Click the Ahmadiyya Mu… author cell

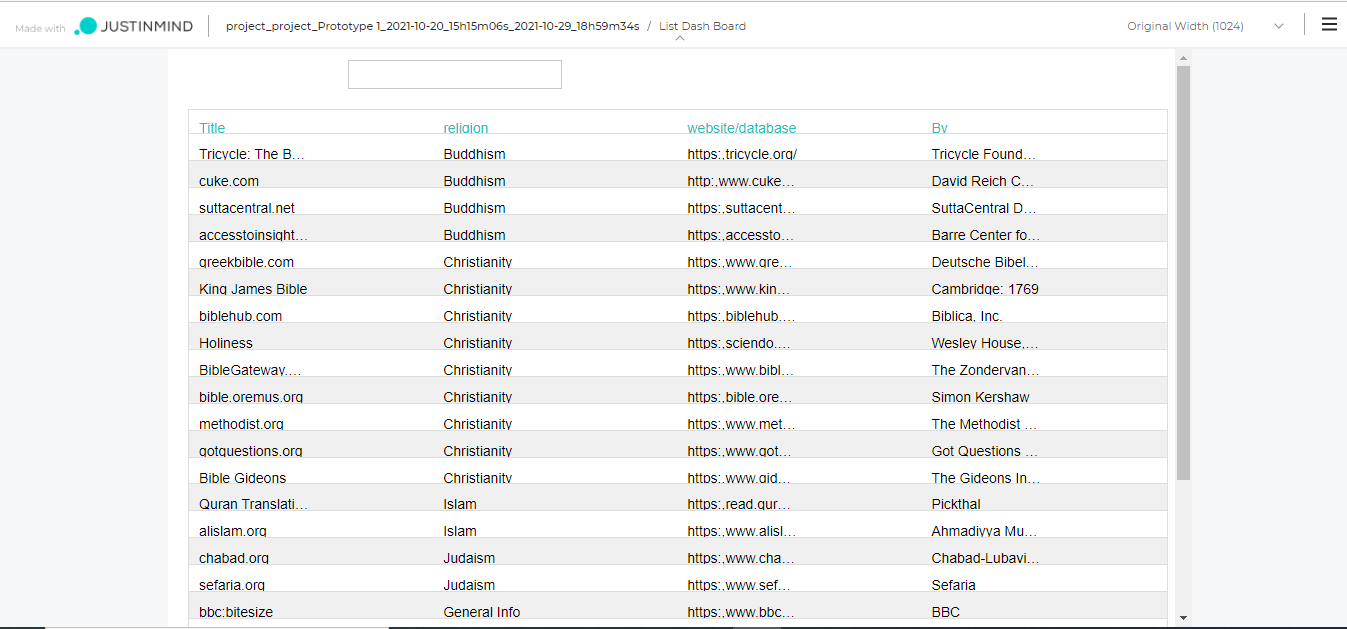[985, 531]
